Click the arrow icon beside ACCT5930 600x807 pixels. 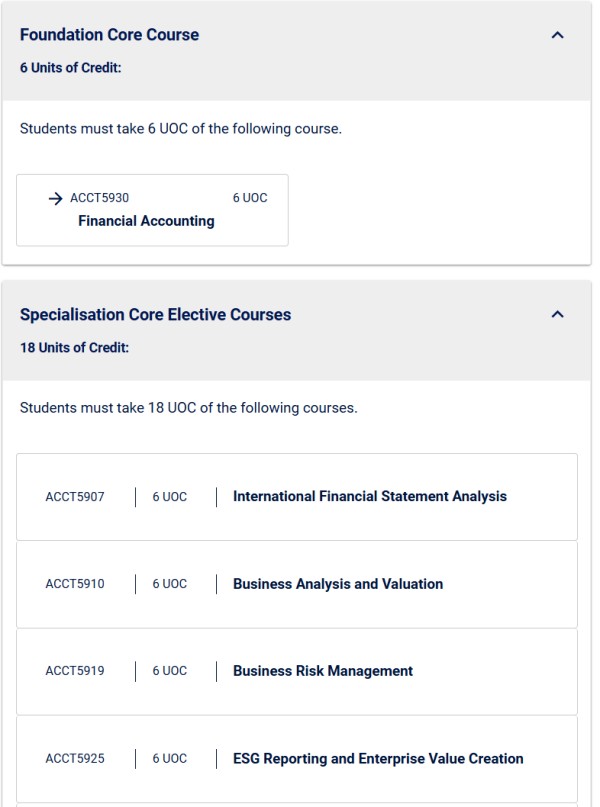pyautogui.click(x=55, y=198)
